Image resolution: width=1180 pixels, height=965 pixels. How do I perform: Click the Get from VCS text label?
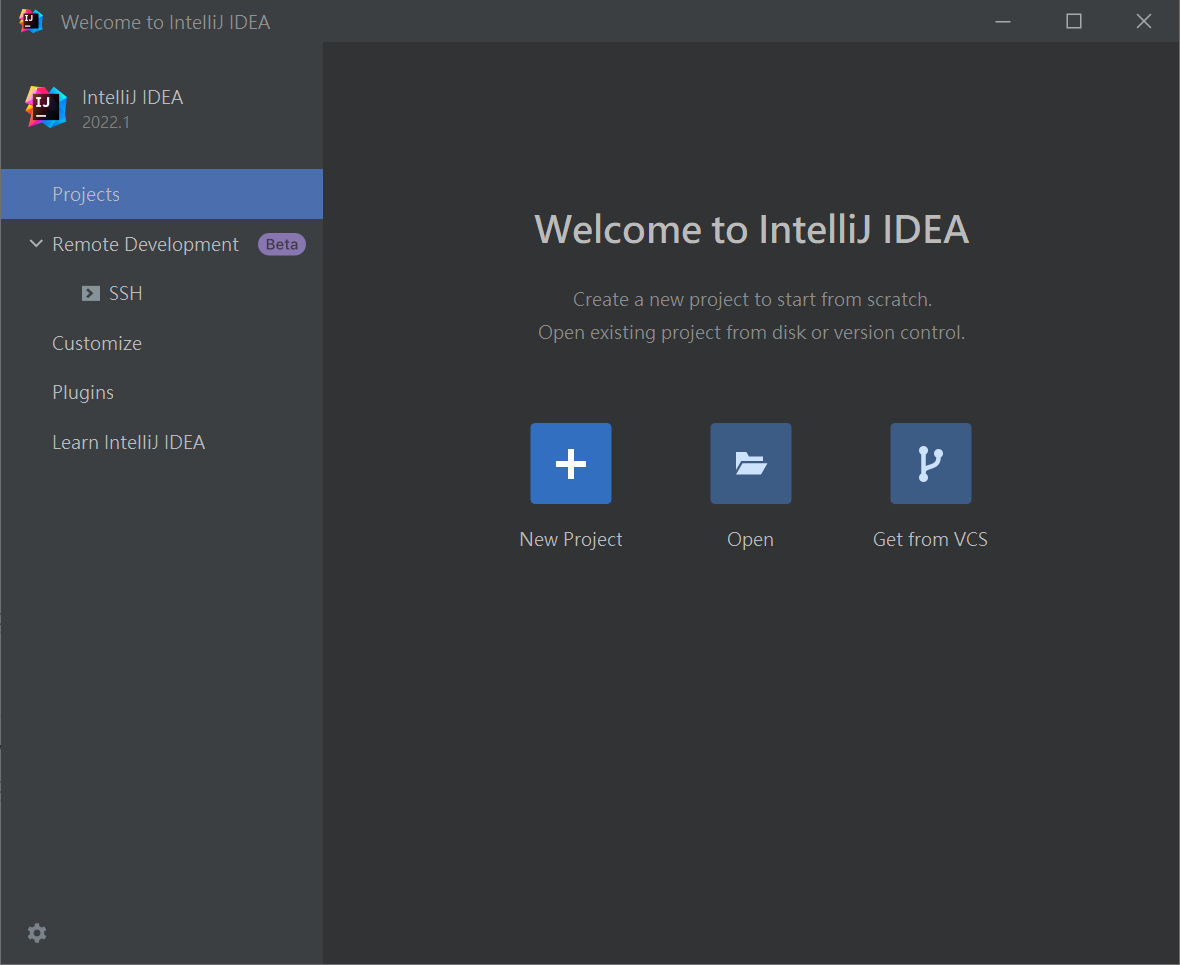click(930, 539)
